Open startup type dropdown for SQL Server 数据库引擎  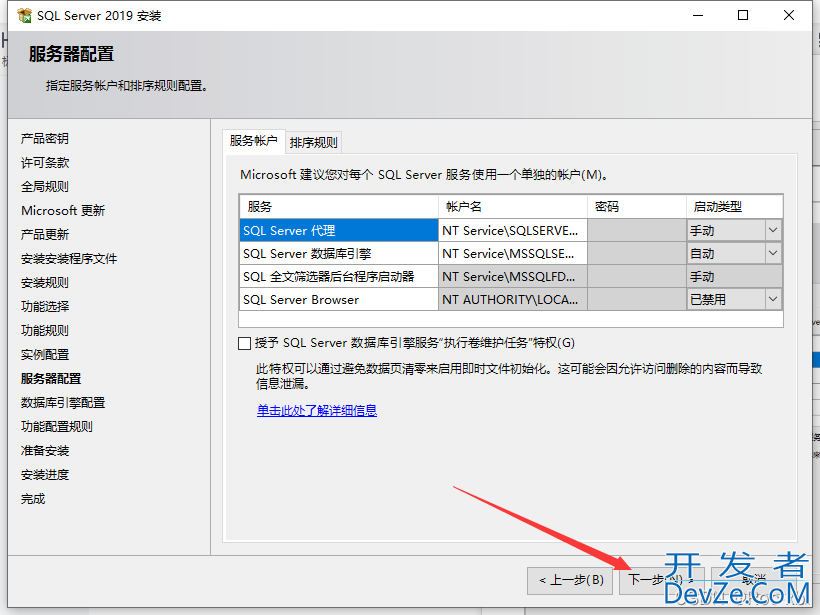[x=772, y=253]
